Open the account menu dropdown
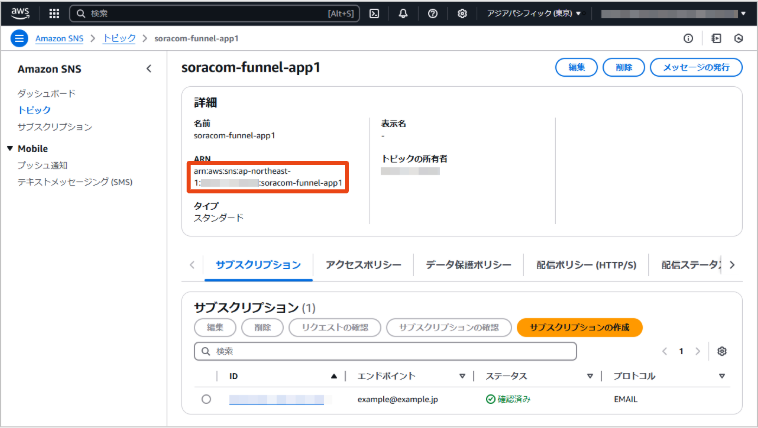This screenshot has height=428, width=758. click(x=673, y=14)
